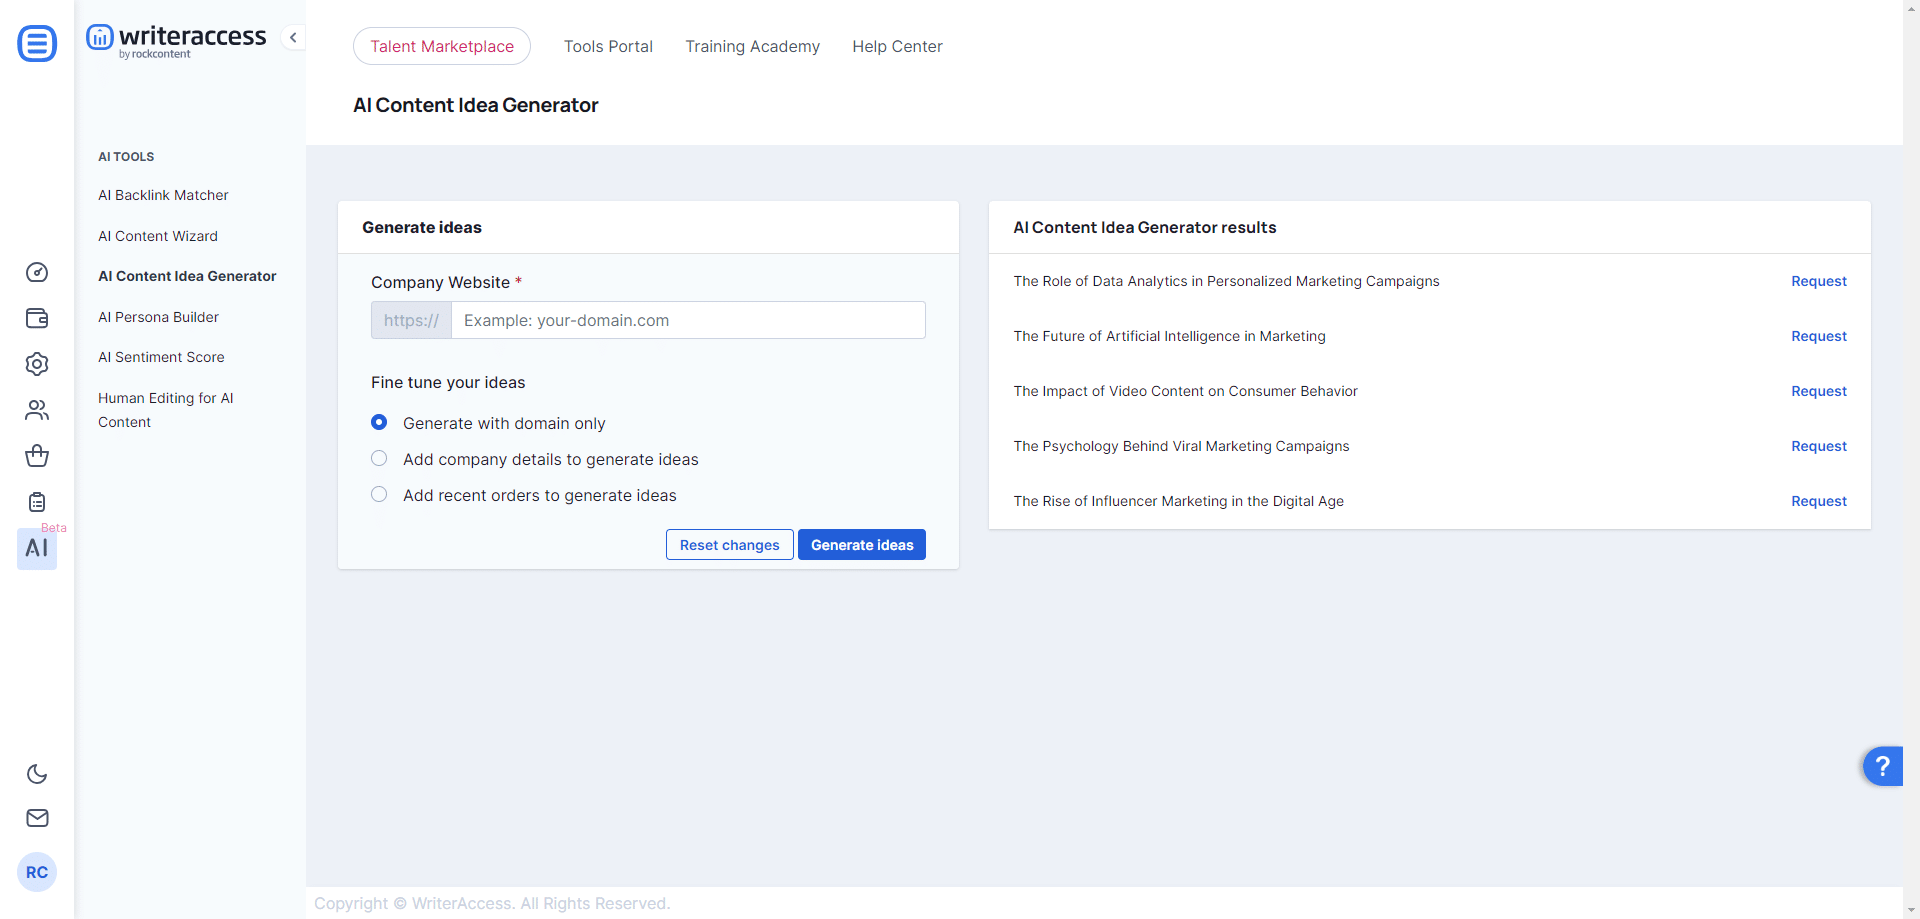
Task: Open the shopping basket icon in sidebar
Action: pos(37,456)
